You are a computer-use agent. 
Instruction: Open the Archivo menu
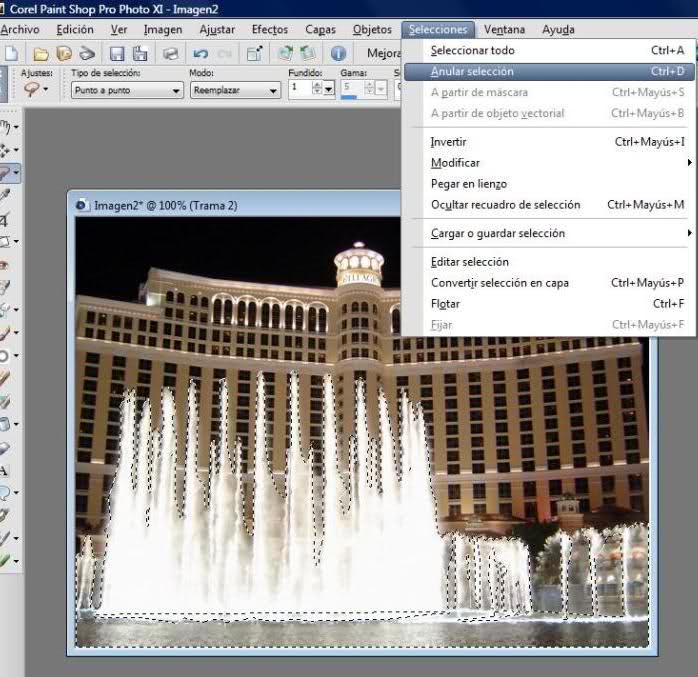click(x=20, y=29)
